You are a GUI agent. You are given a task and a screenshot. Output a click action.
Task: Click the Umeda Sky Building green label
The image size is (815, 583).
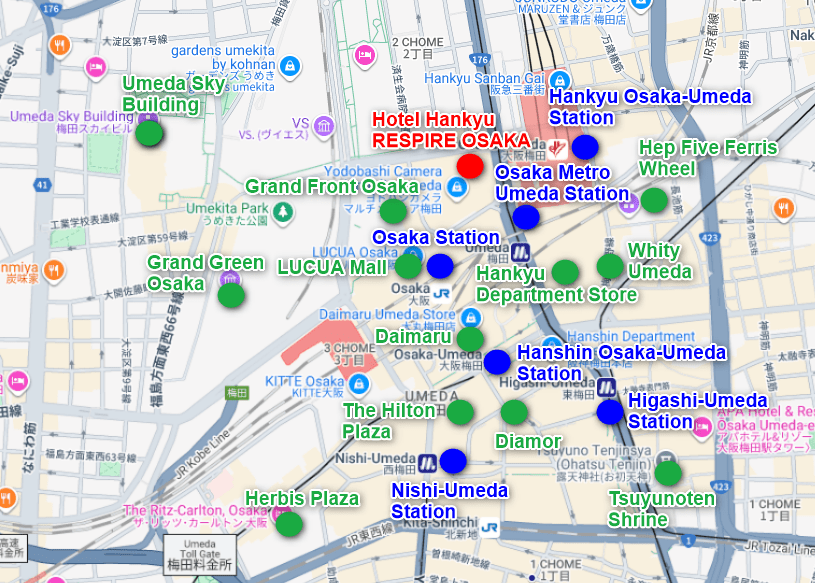click(x=174, y=94)
